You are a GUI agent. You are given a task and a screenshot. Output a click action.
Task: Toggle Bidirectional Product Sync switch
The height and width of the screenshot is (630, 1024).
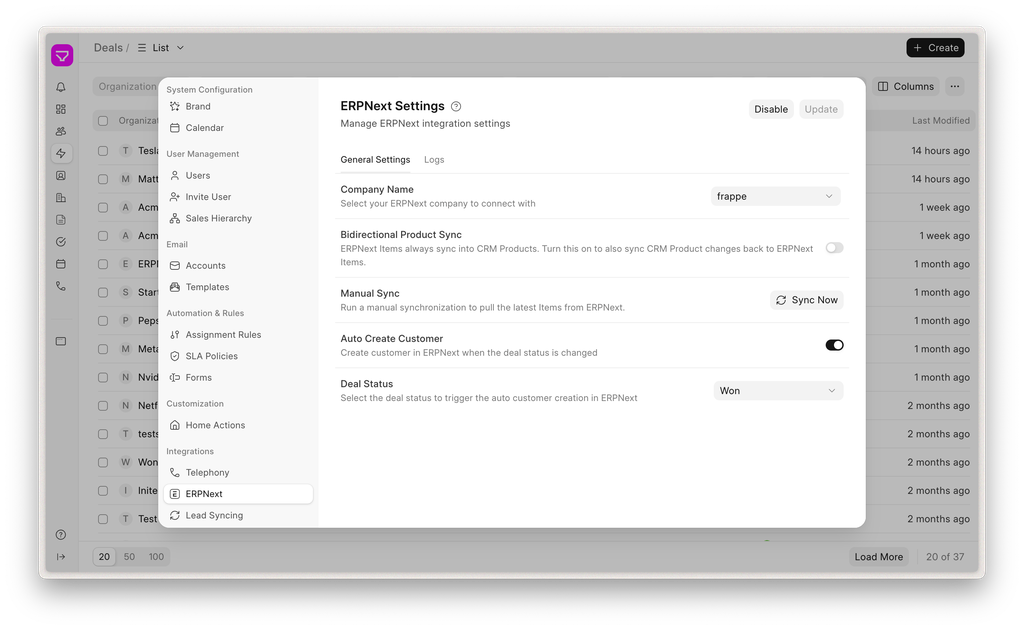pos(834,248)
